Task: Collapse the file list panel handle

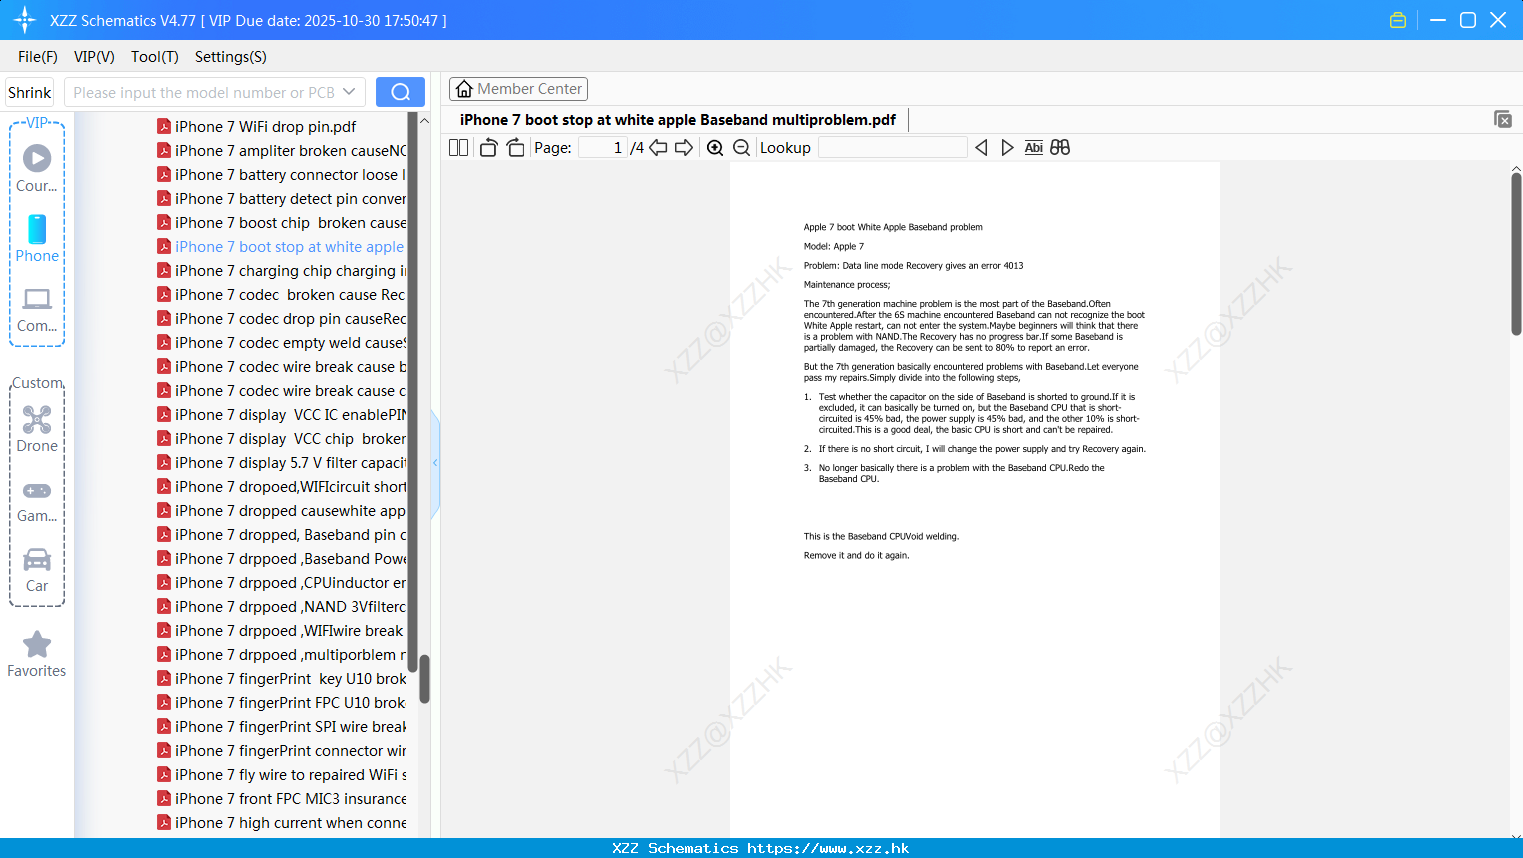Action: 435,463
